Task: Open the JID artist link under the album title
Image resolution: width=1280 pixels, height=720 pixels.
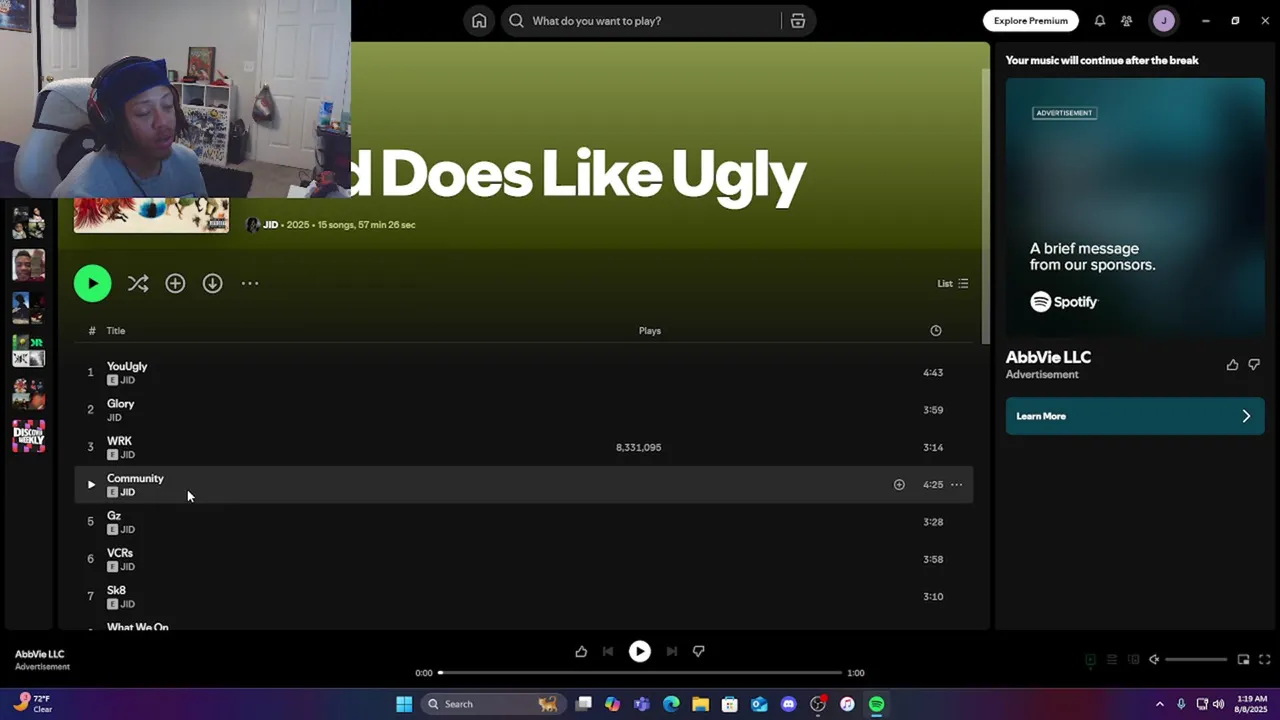Action: [270, 225]
